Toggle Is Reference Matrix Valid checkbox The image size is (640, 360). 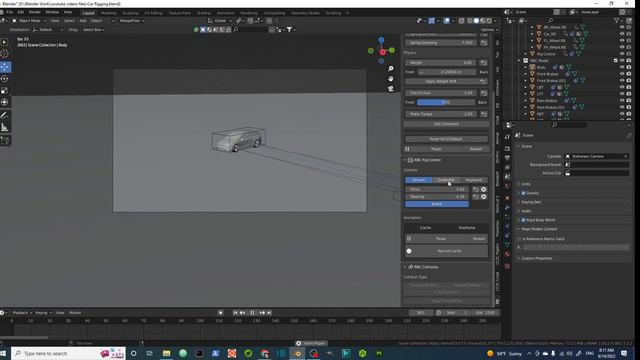tap(519, 239)
